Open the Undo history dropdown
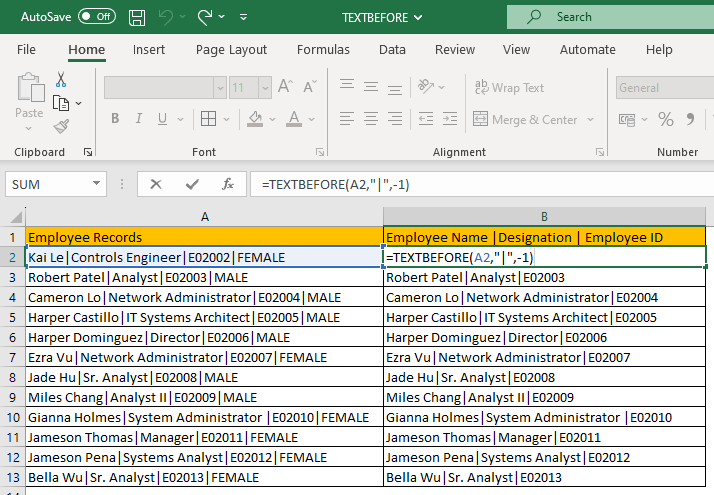Viewport: 714px width, 495px height. 182,17
